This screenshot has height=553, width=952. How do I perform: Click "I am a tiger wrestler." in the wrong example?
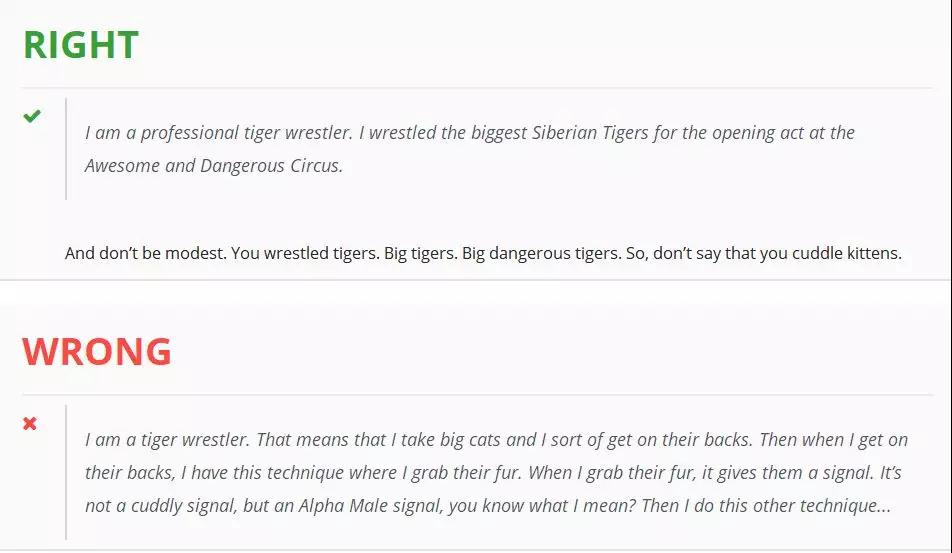click(x=166, y=440)
